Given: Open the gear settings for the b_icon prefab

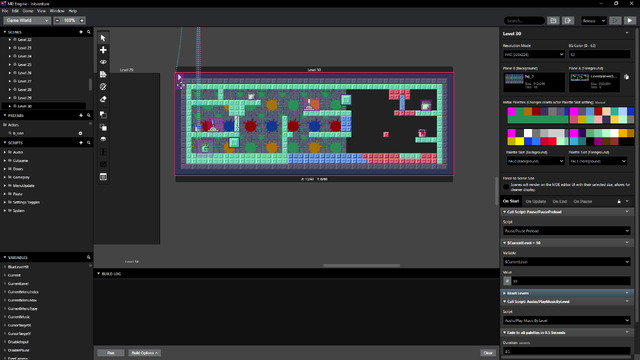Looking at the screenshot, I should 80,133.
